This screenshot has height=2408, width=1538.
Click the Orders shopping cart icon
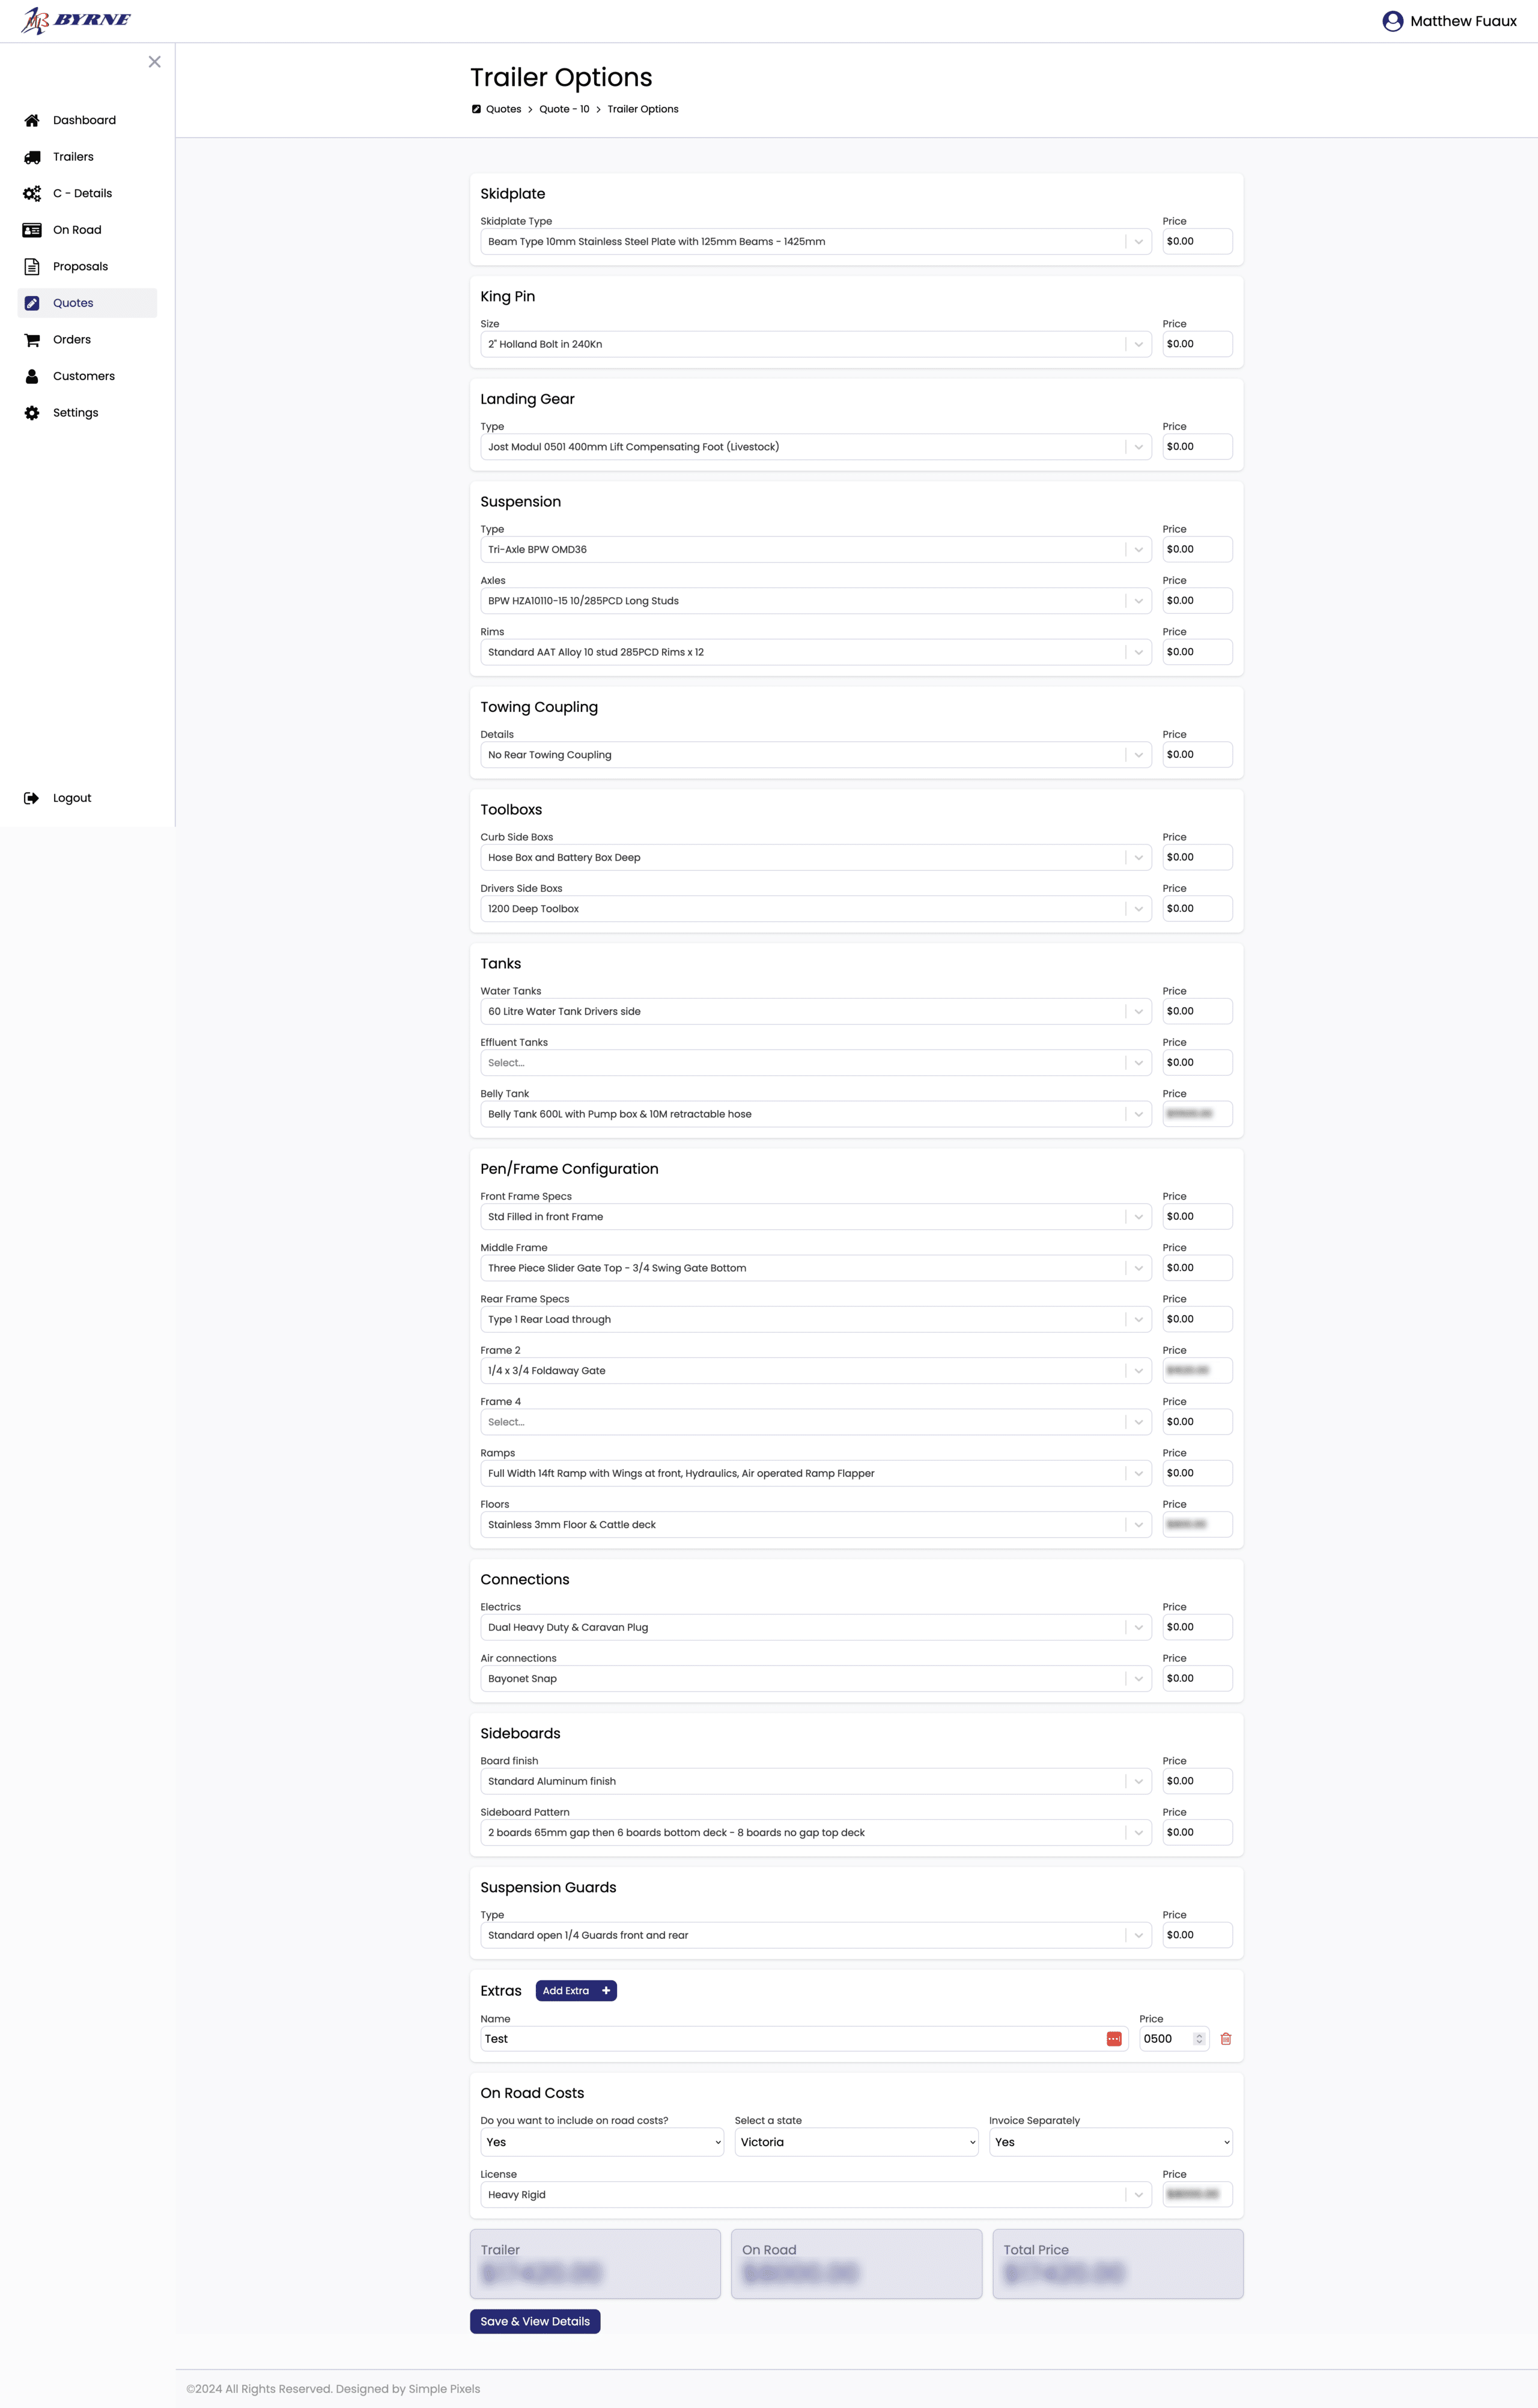32,340
